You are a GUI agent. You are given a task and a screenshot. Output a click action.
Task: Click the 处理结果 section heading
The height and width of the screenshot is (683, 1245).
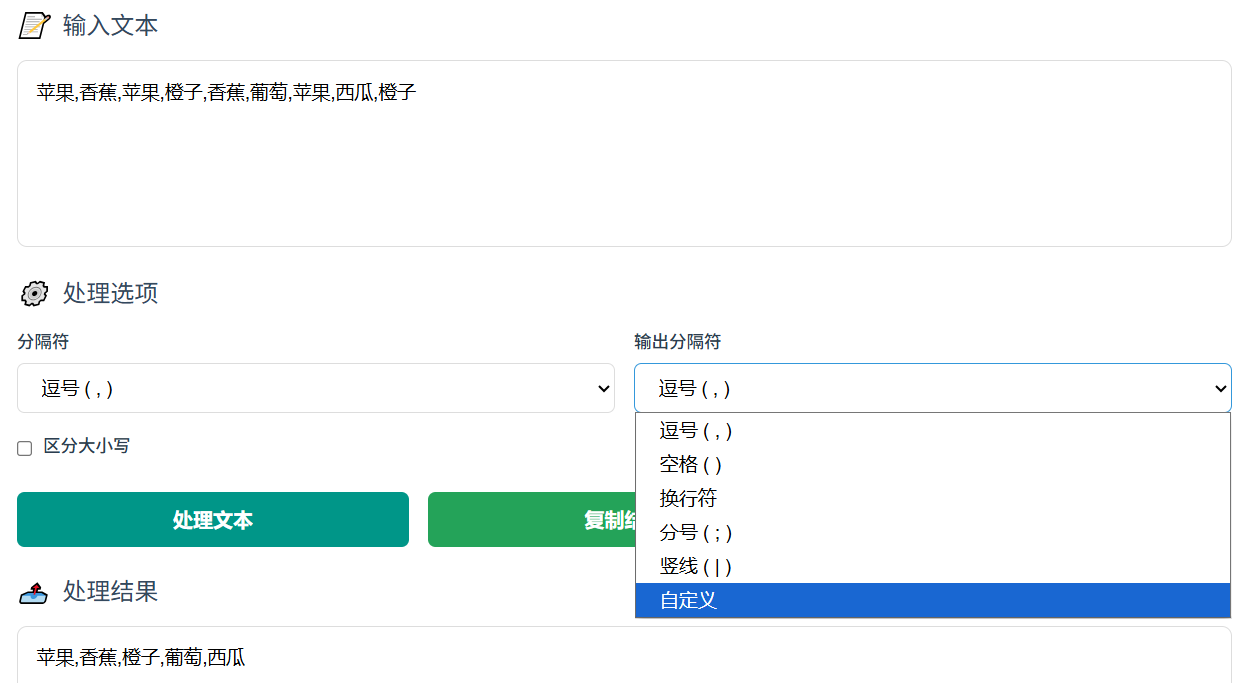click(x=110, y=591)
